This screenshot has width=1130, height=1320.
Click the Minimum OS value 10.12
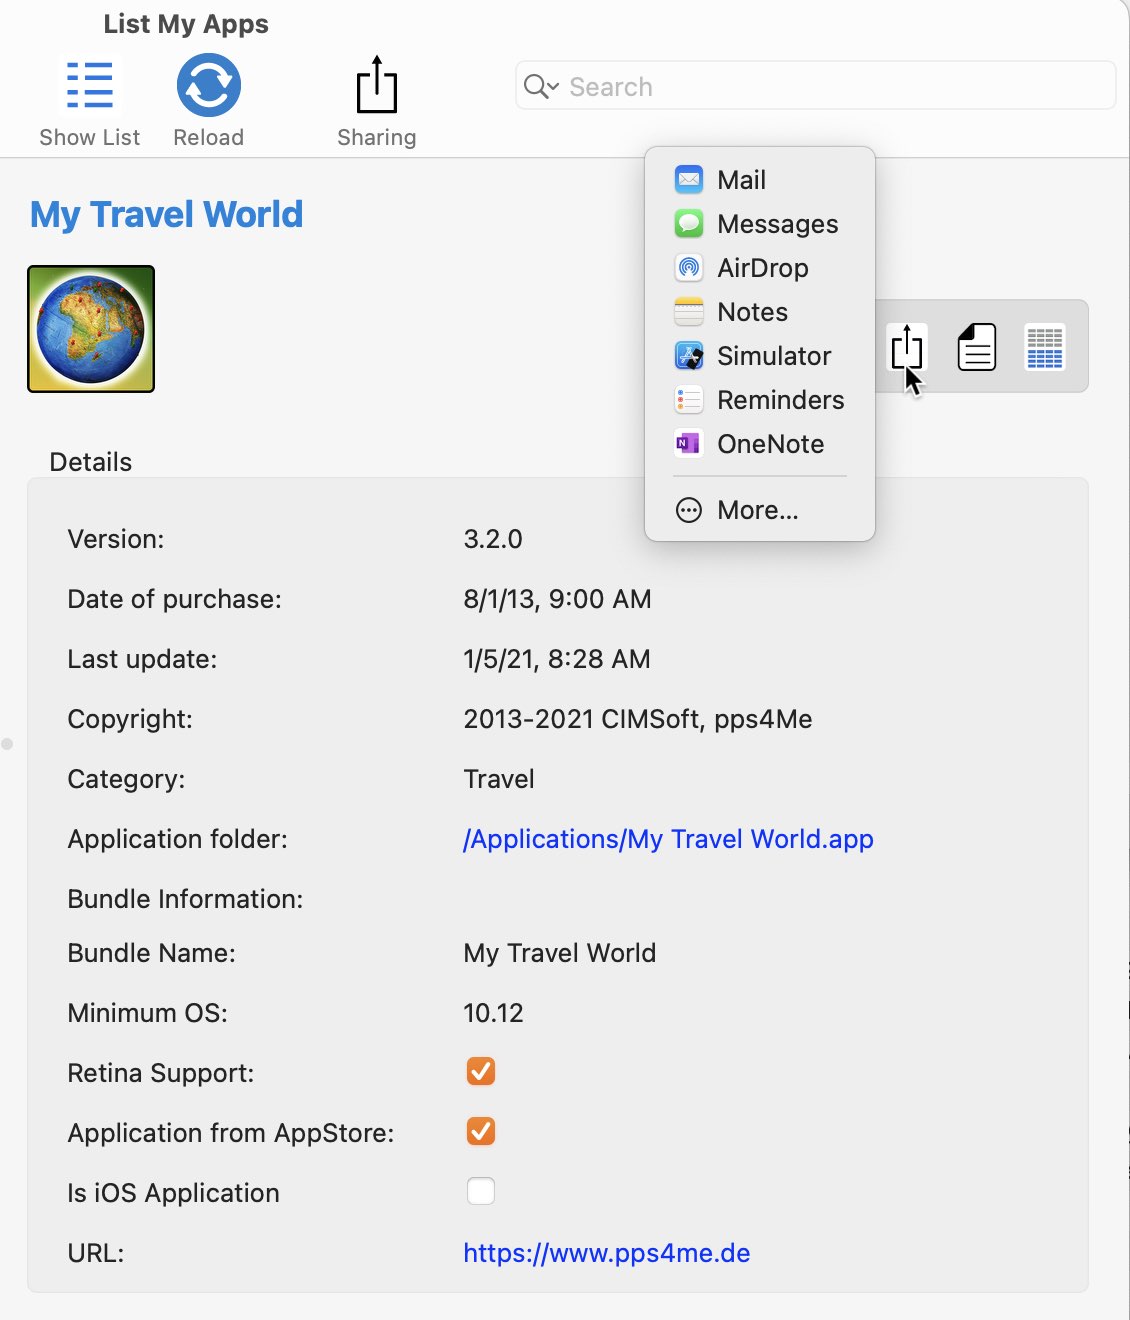[x=493, y=1013]
